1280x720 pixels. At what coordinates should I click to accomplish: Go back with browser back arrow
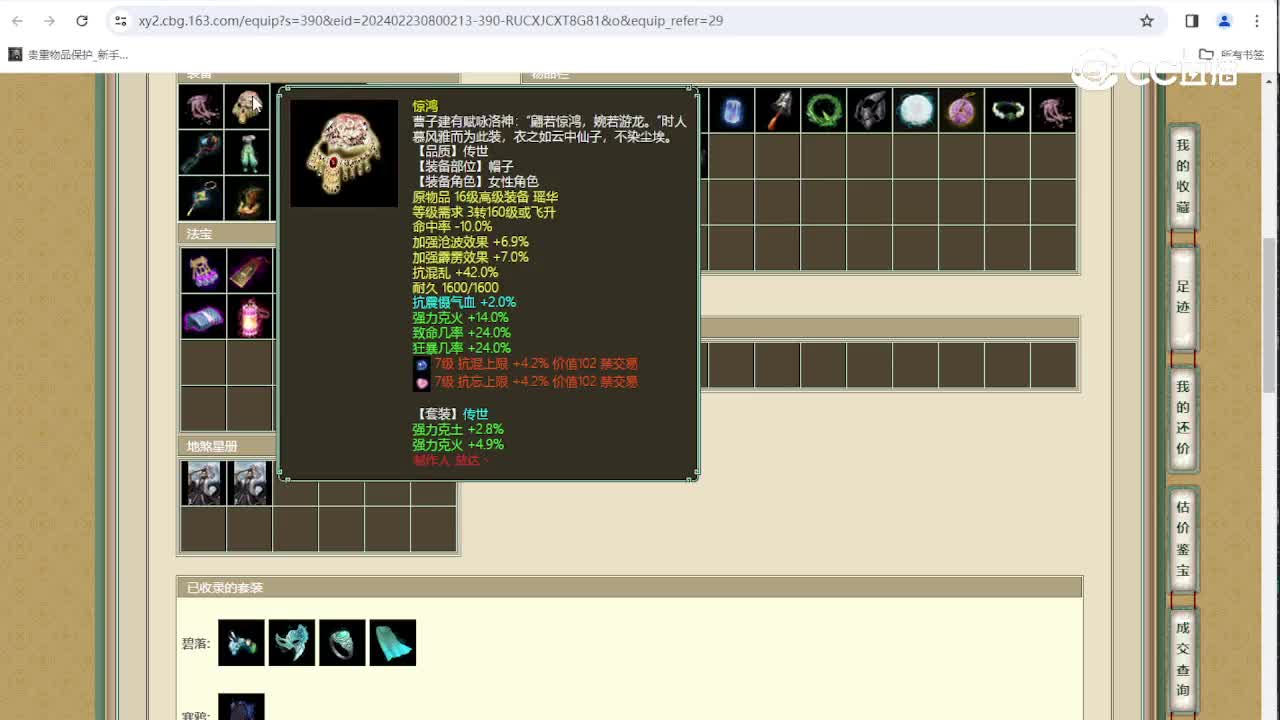click(x=18, y=20)
